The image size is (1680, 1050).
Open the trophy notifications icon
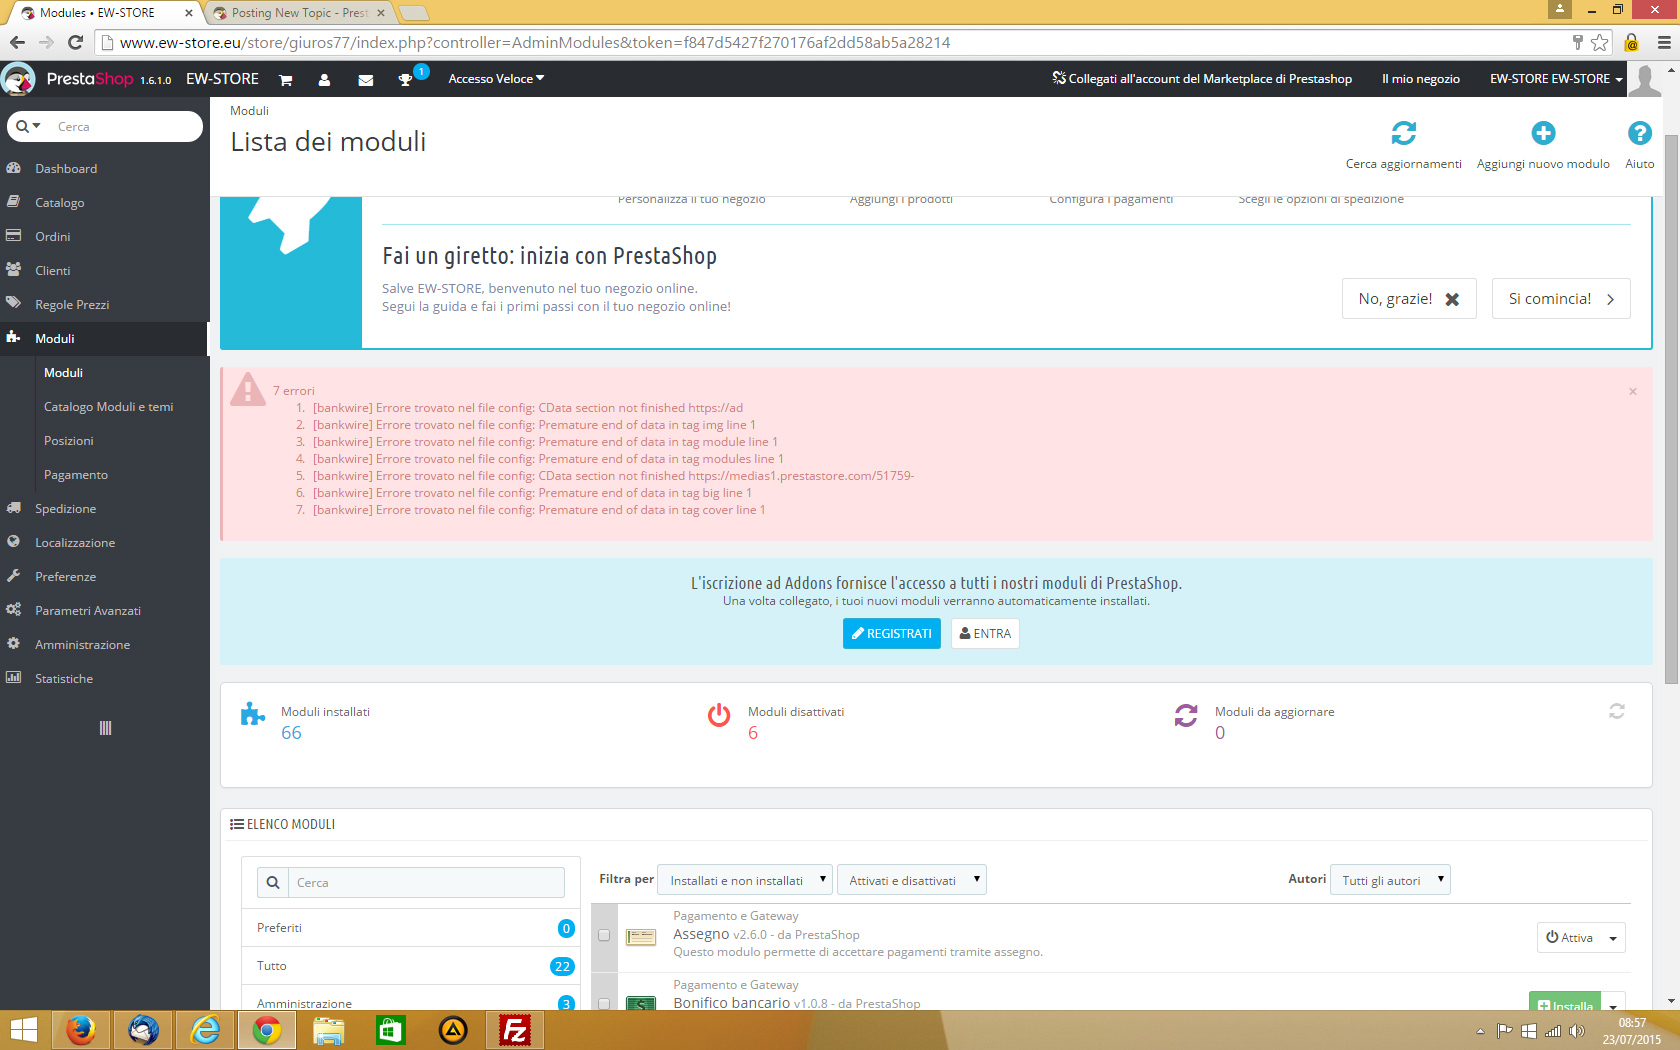[x=405, y=80]
